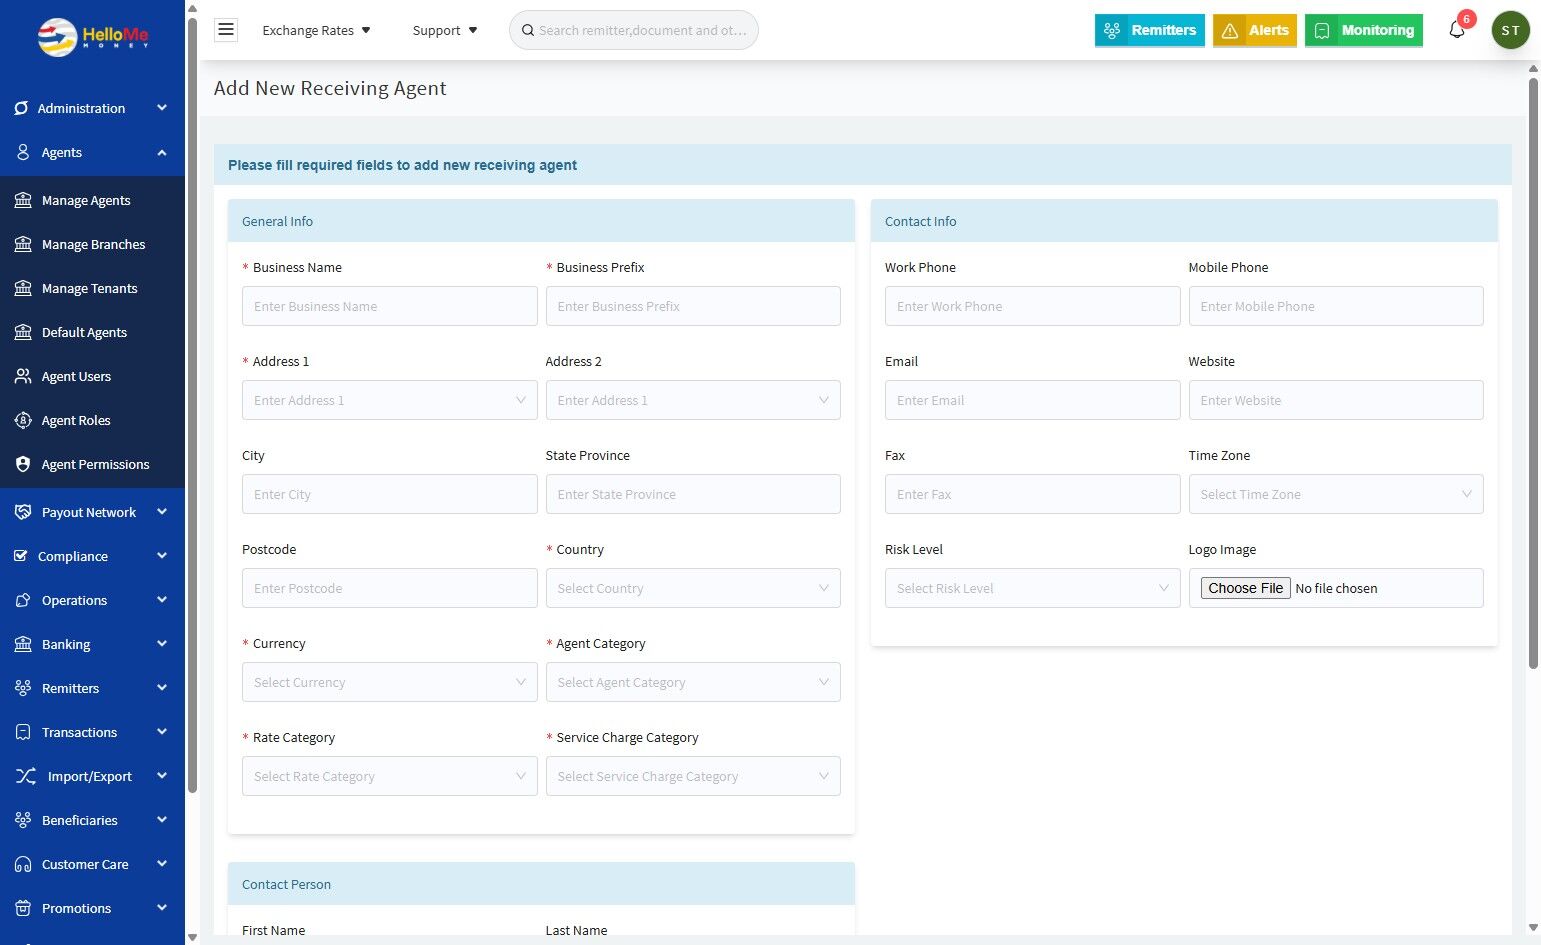Image resolution: width=1541 pixels, height=945 pixels.
Task: Click the Enter City input field
Action: click(389, 494)
